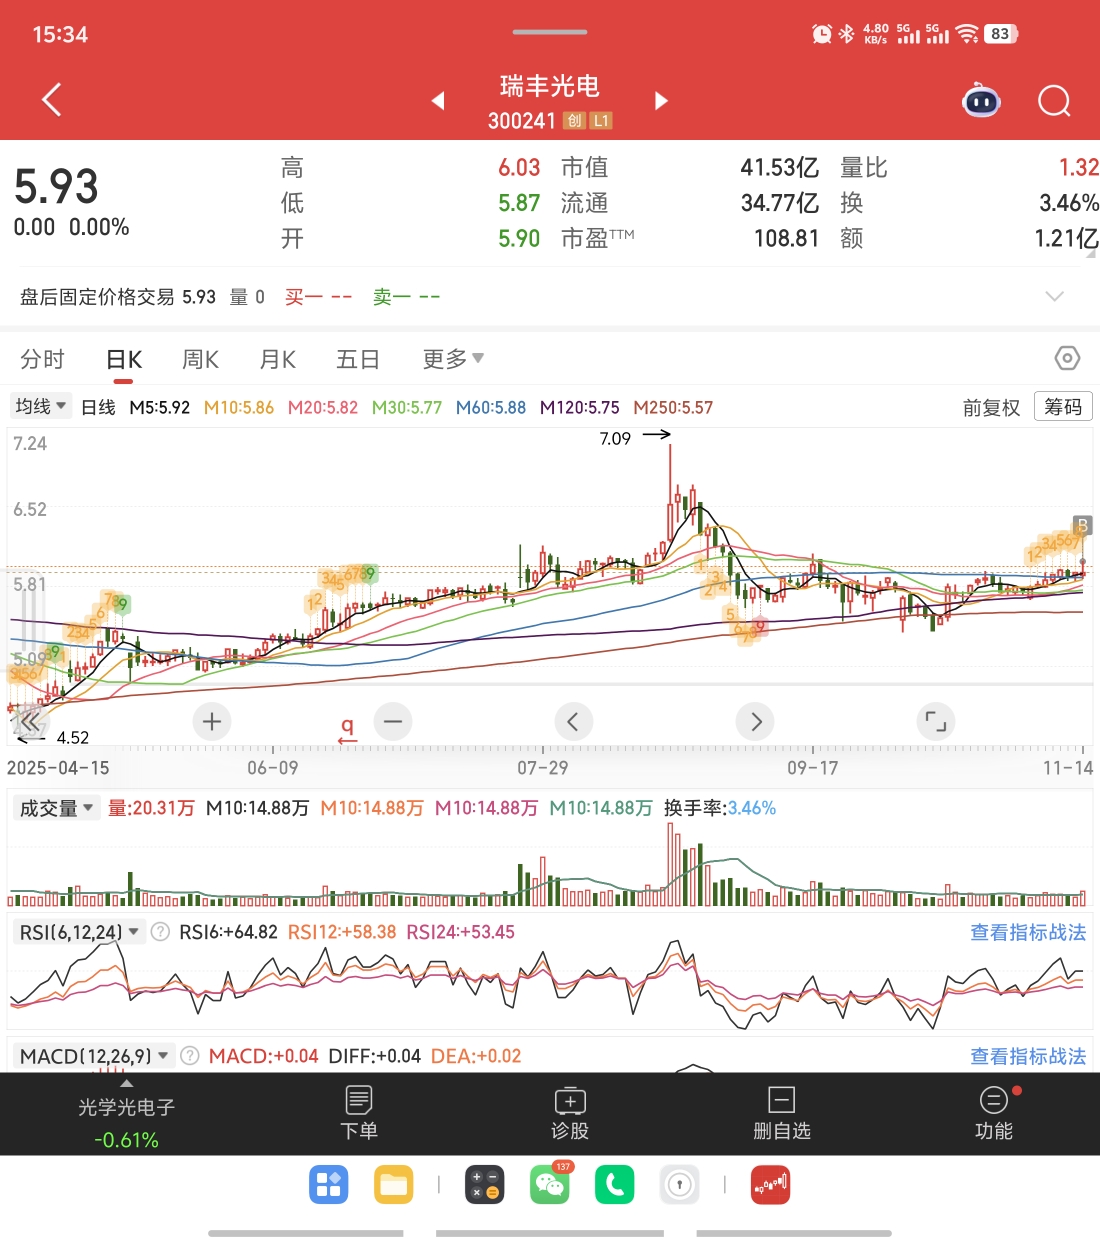The width and height of the screenshot is (1100, 1240).
Task: Tap RSI6:+64.82 reading
Action: tap(228, 932)
